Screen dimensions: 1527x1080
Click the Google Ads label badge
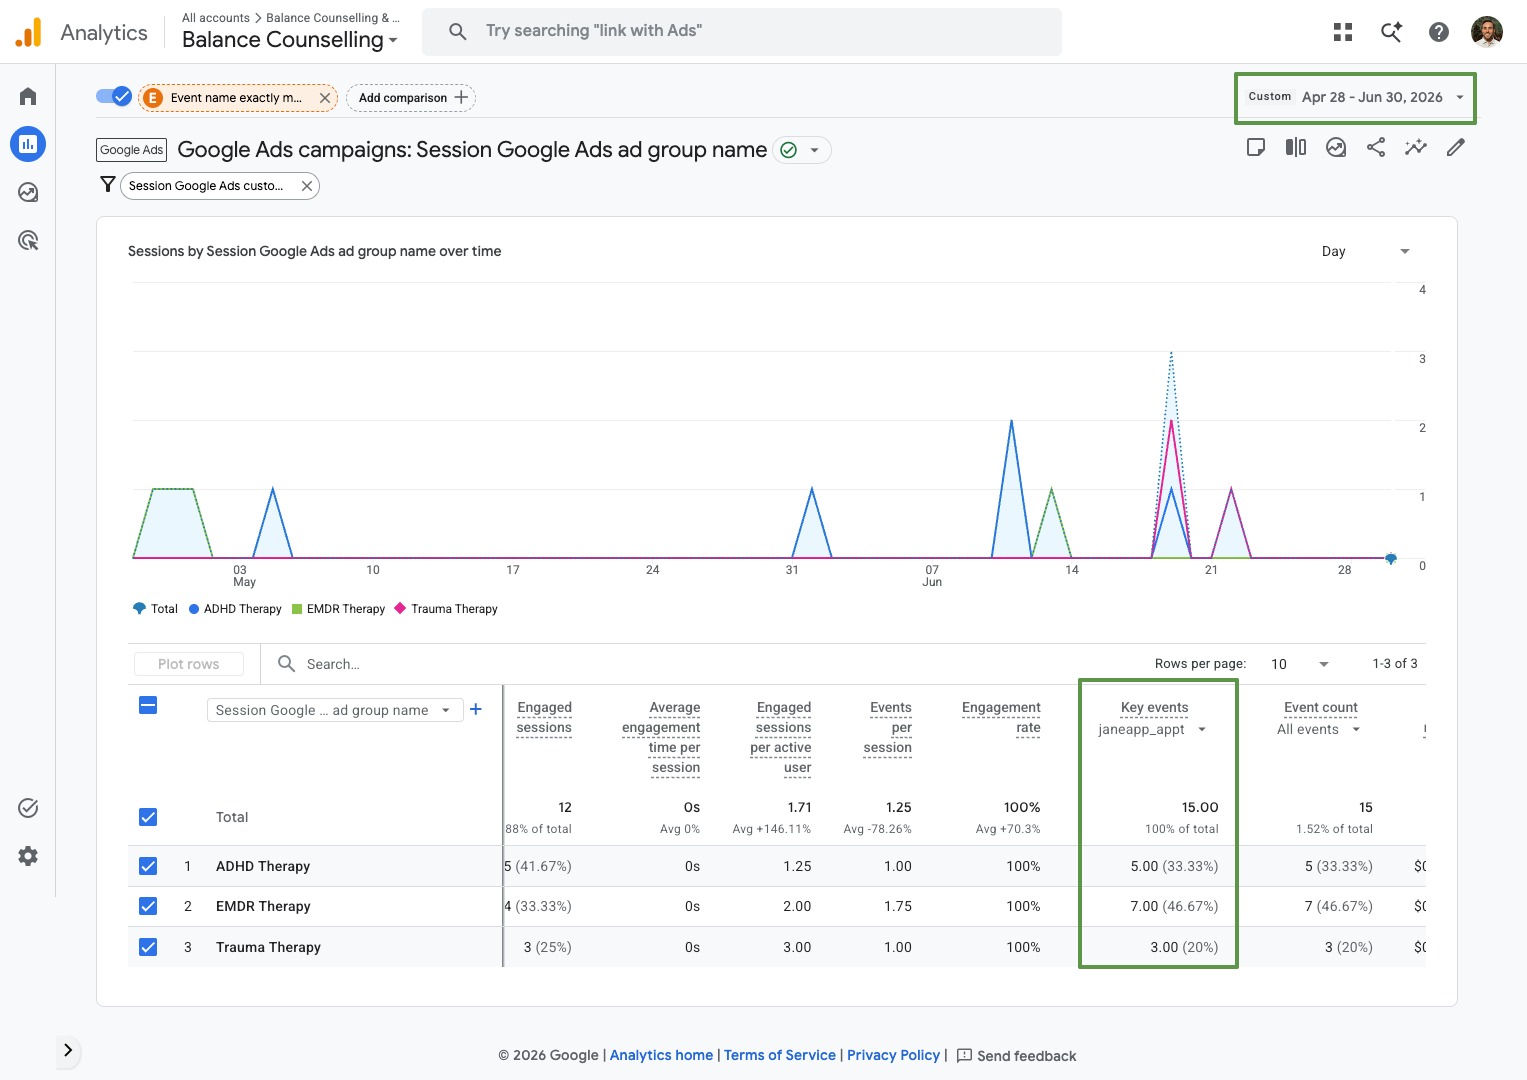[132, 150]
